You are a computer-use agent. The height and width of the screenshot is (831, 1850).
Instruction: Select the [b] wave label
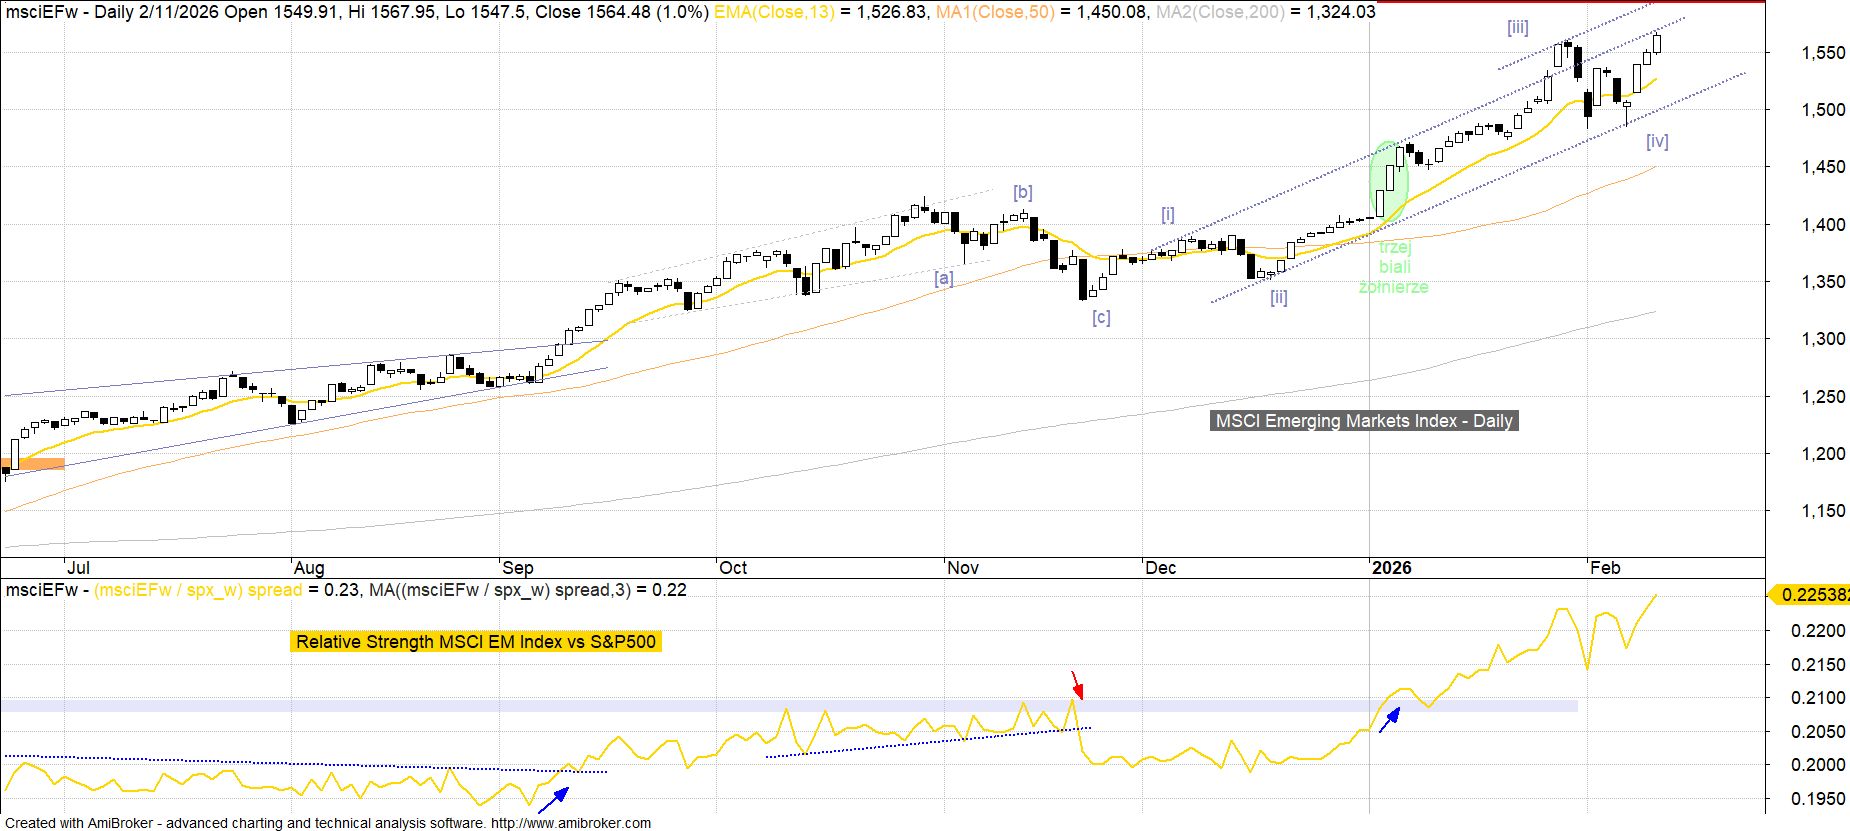click(1022, 192)
